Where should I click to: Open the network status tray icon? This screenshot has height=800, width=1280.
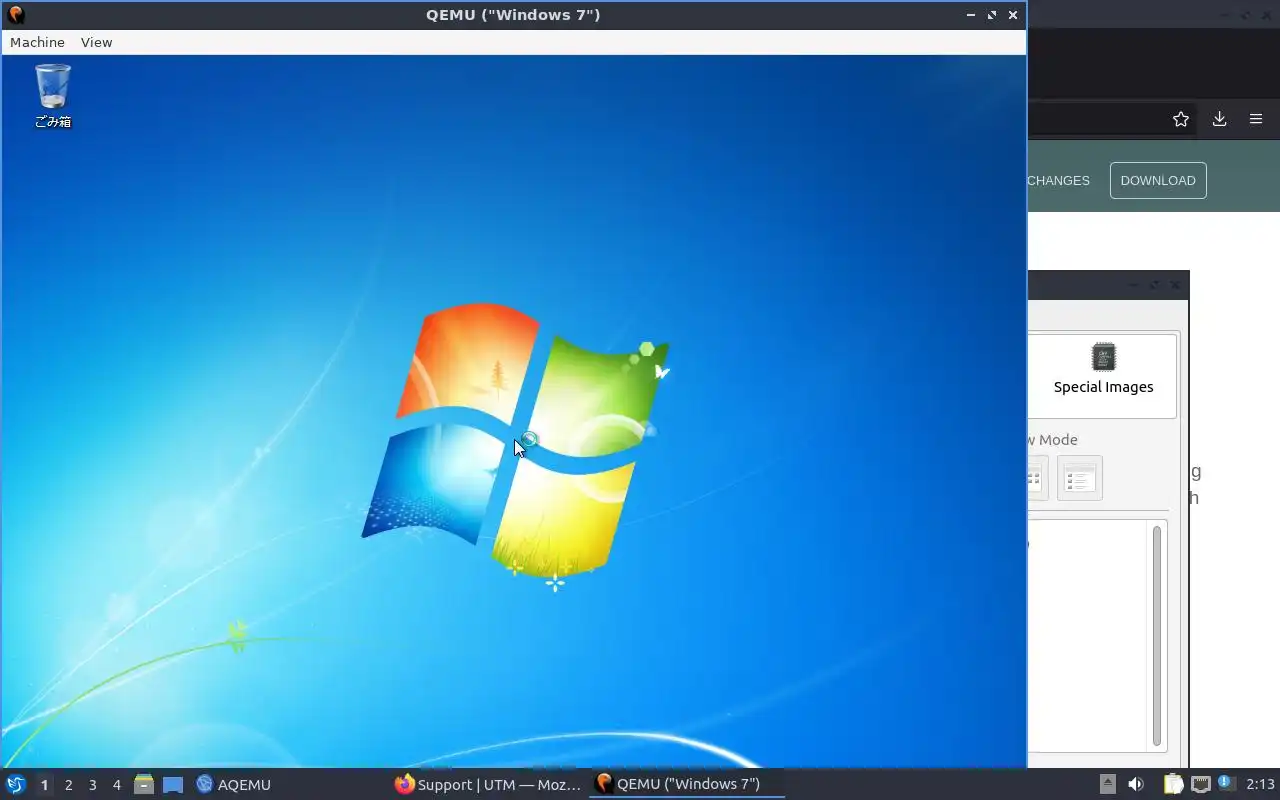click(1201, 784)
